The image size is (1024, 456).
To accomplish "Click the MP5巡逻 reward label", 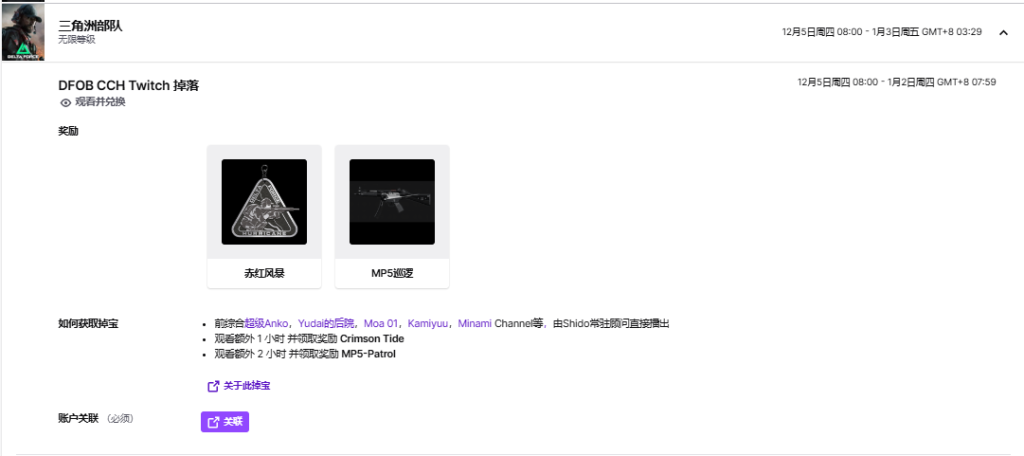I will [x=392, y=274].
